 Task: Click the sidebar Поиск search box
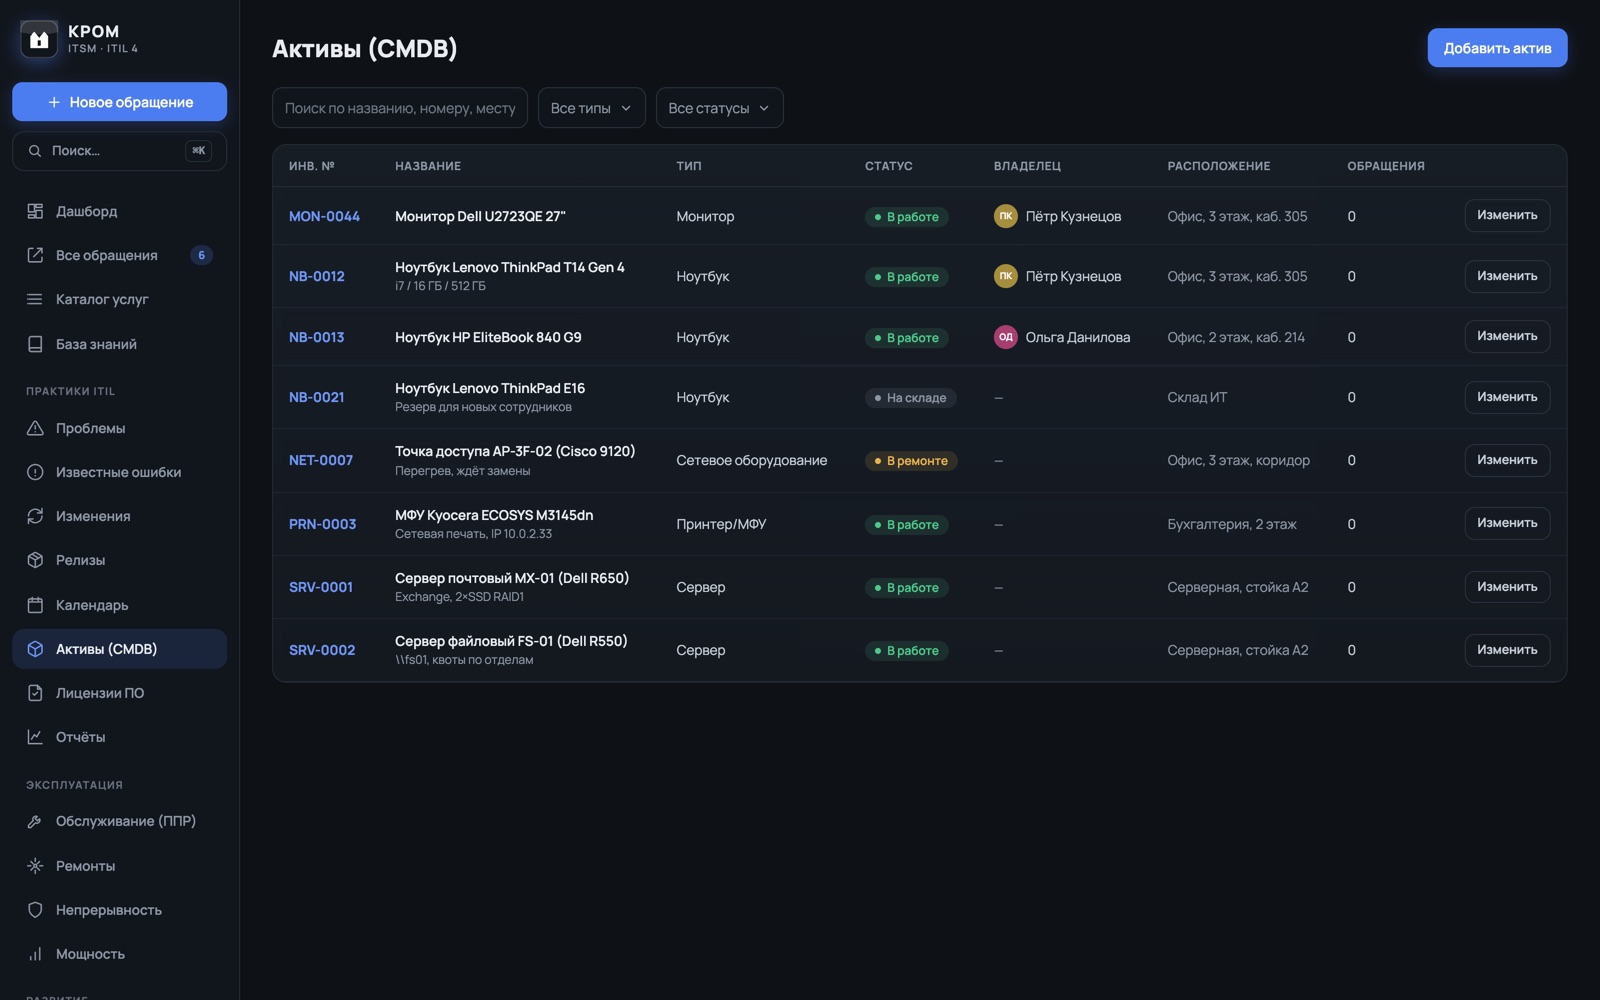click(x=119, y=151)
